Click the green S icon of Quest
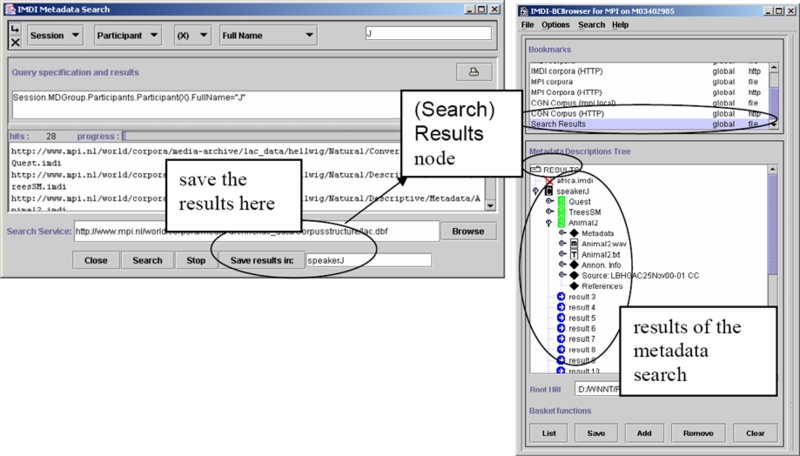Screen dimensions: 800x456 click(x=561, y=201)
